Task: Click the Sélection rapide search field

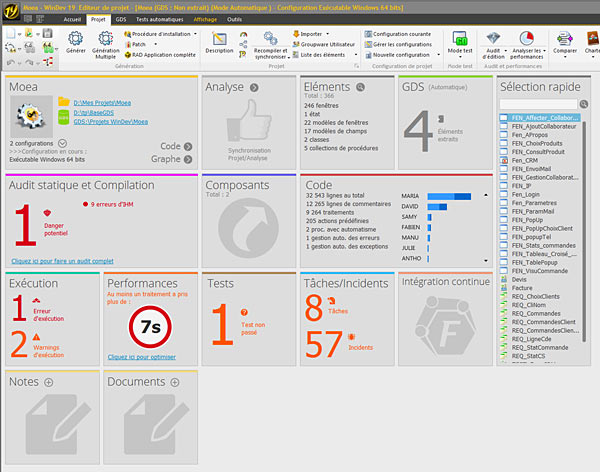Action: coord(537,104)
